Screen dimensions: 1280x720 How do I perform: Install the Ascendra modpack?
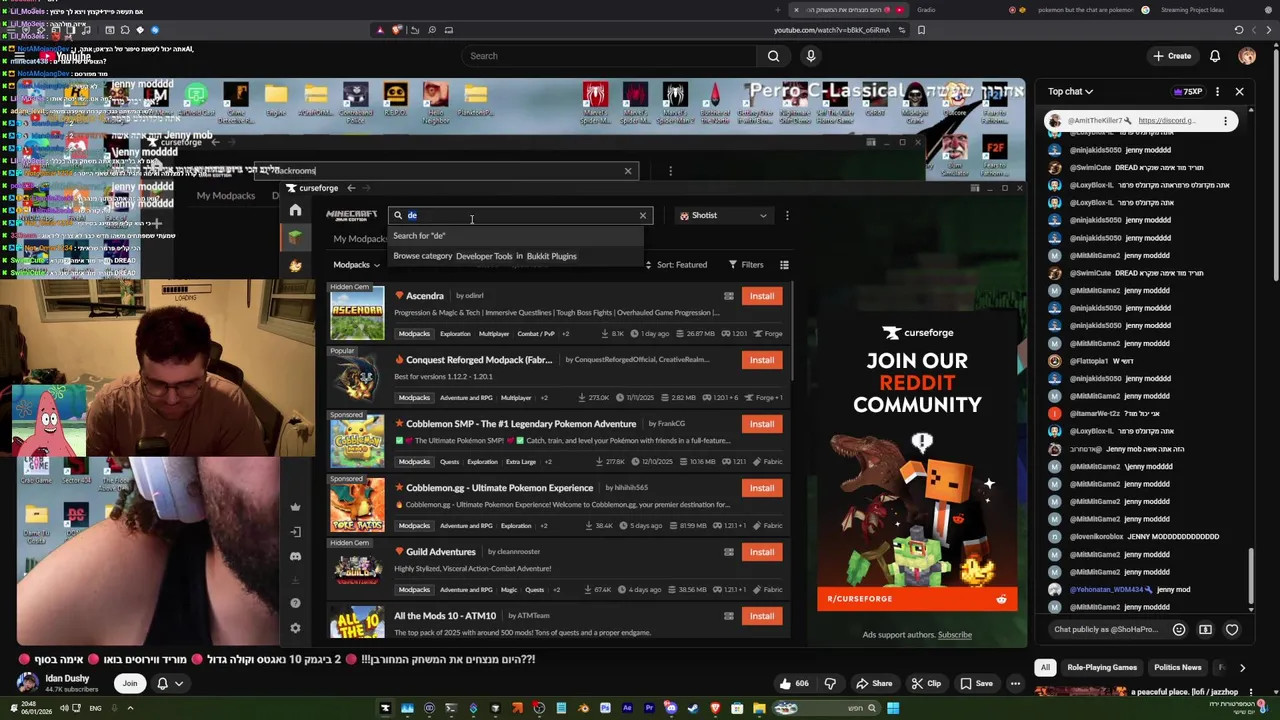[x=762, y=296]
